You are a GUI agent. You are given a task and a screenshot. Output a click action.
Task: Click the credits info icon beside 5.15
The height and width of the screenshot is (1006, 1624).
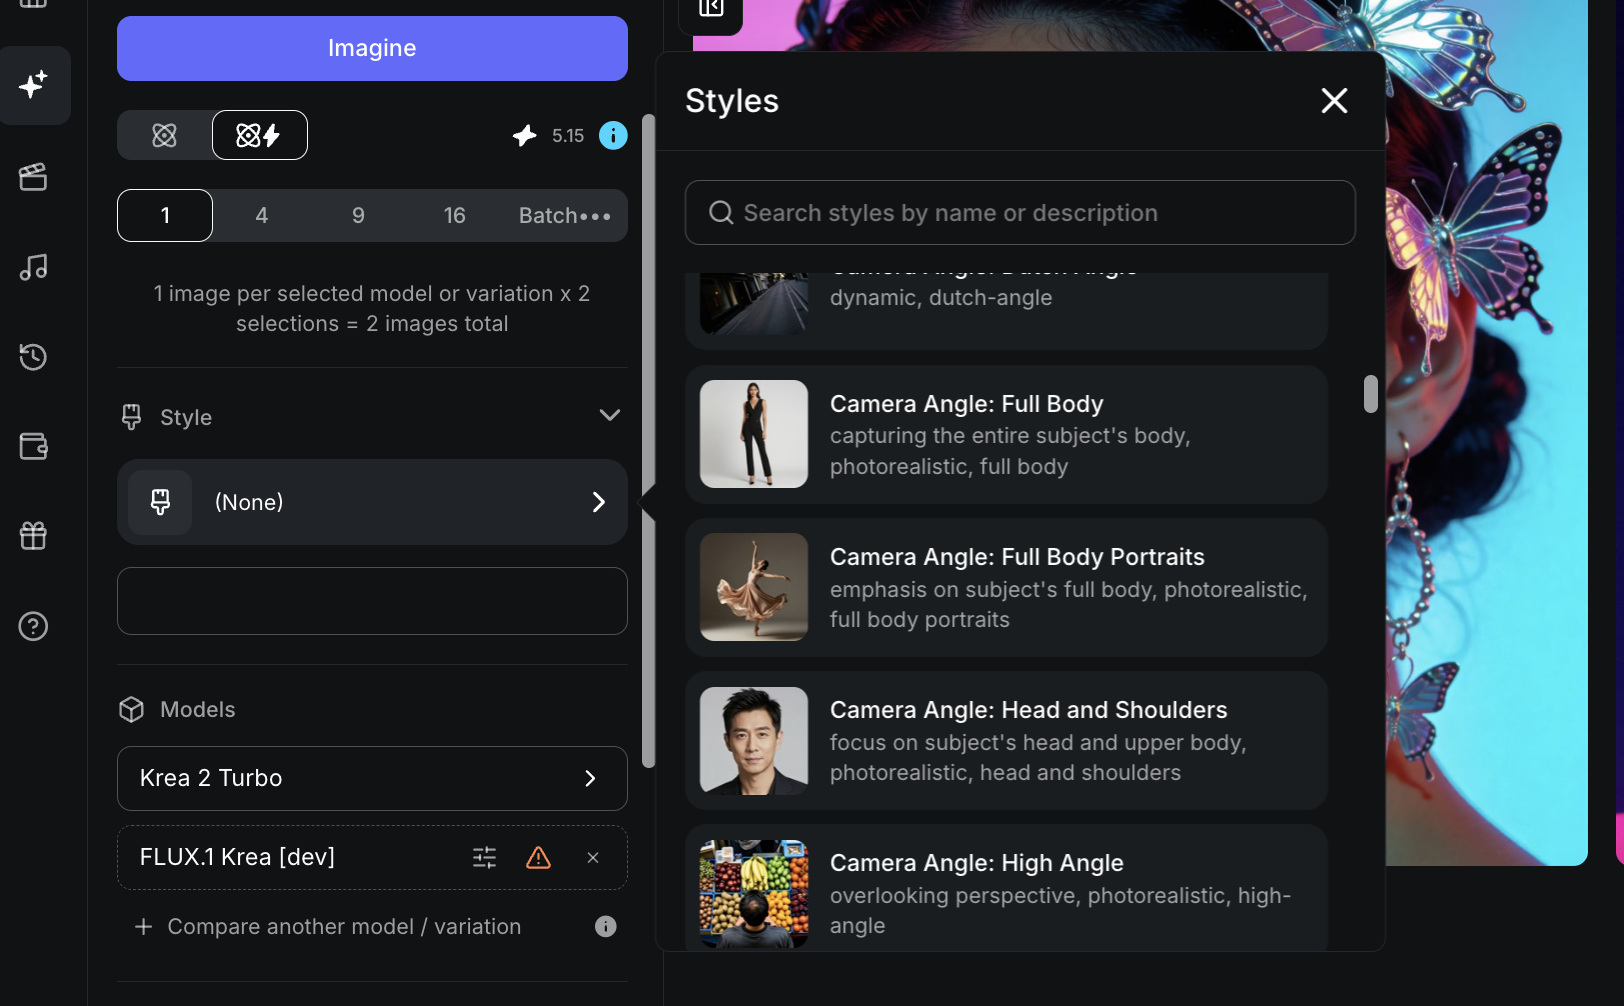click(613, 135)
